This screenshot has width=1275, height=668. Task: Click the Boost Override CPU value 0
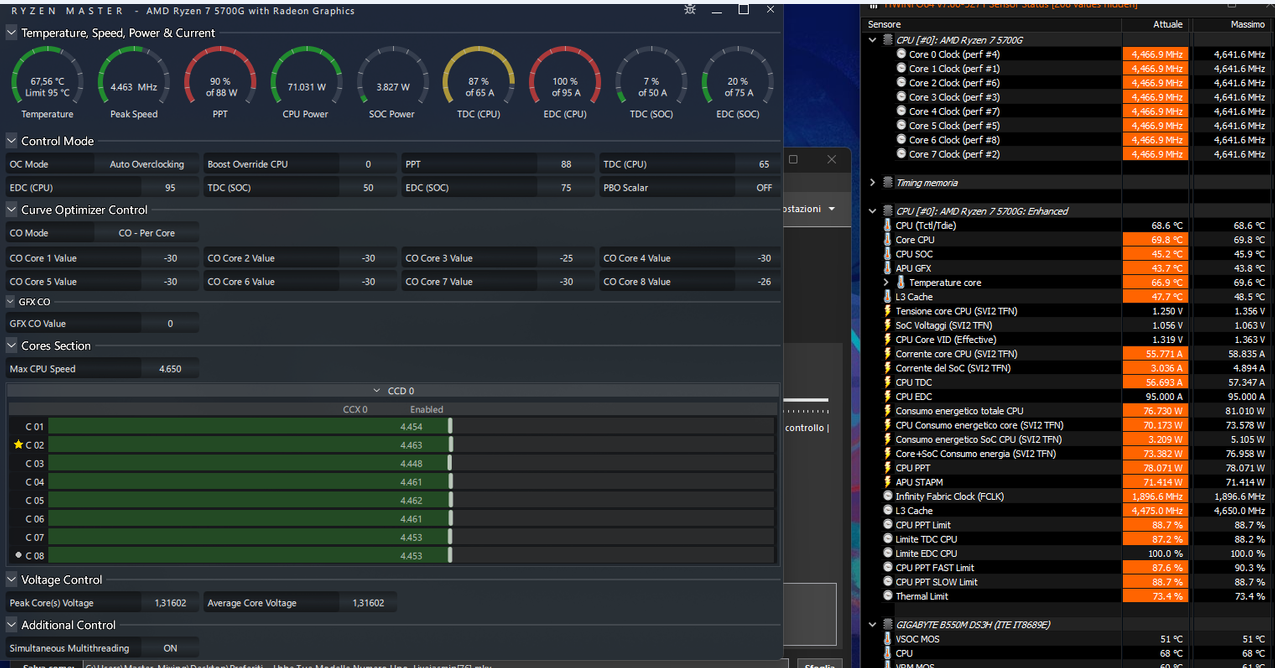coord(368,164)
